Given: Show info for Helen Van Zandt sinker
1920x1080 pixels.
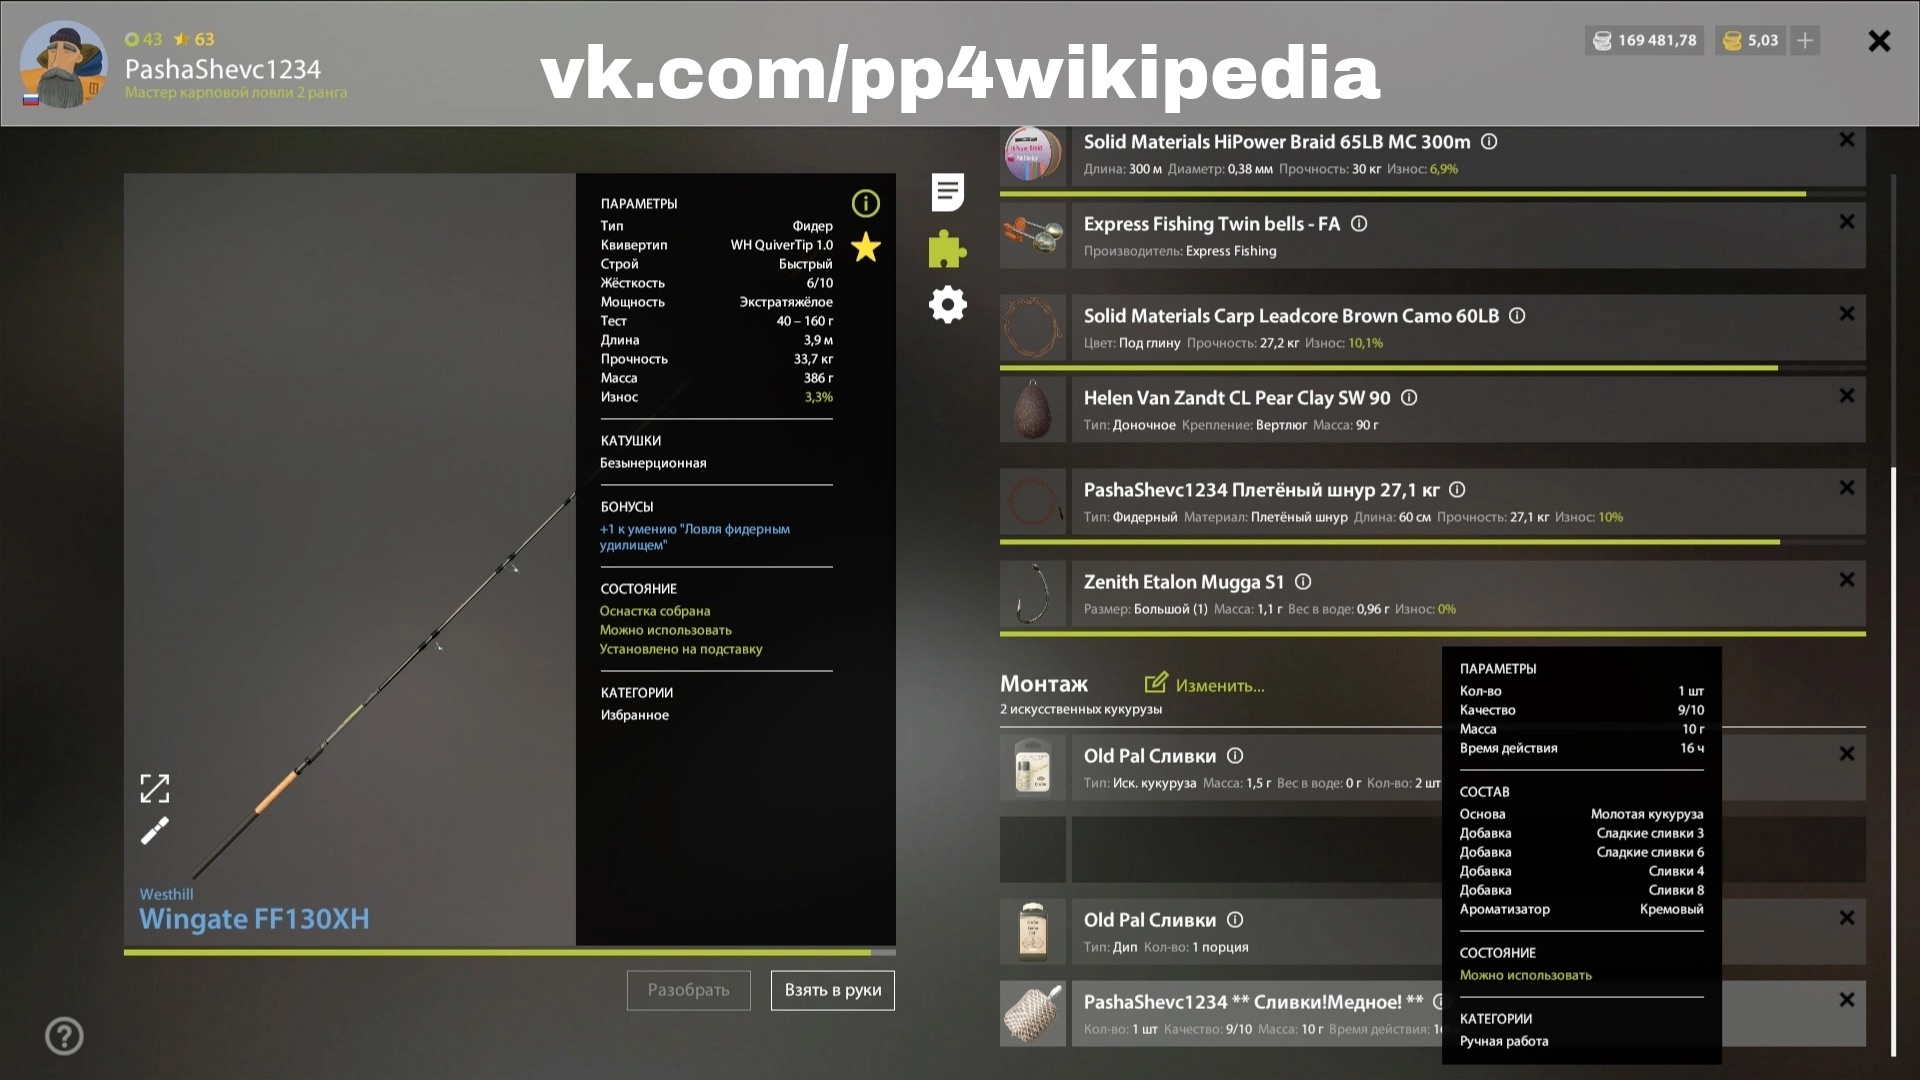Looking at the screenshot, I should (x=1408, y=398).
